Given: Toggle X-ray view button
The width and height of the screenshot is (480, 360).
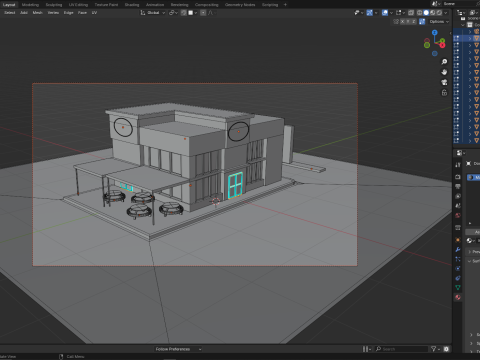Looking at the screenshot, I should (x=411, y=13).
